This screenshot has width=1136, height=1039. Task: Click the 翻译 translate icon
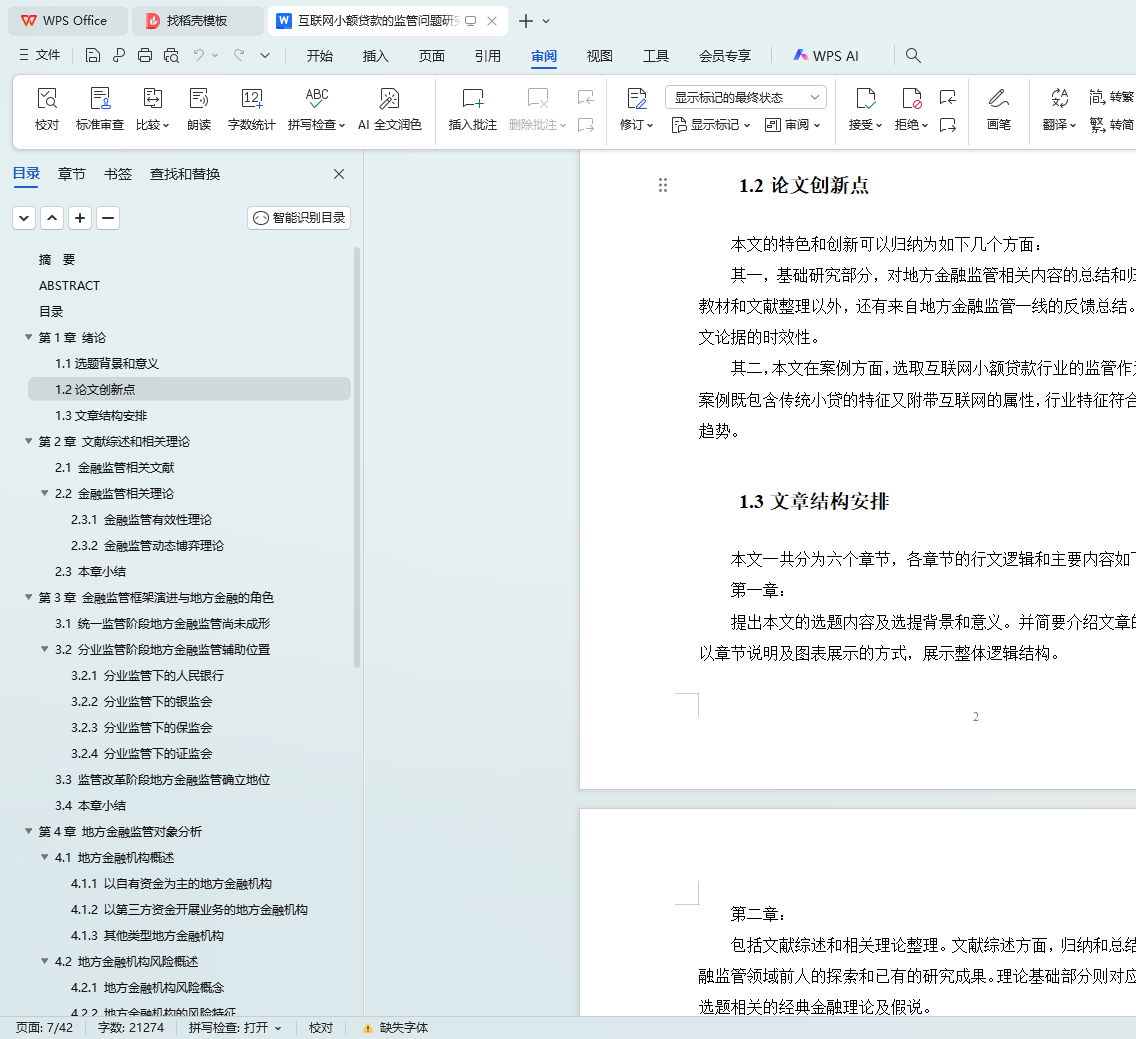(x=1059, y=99)
